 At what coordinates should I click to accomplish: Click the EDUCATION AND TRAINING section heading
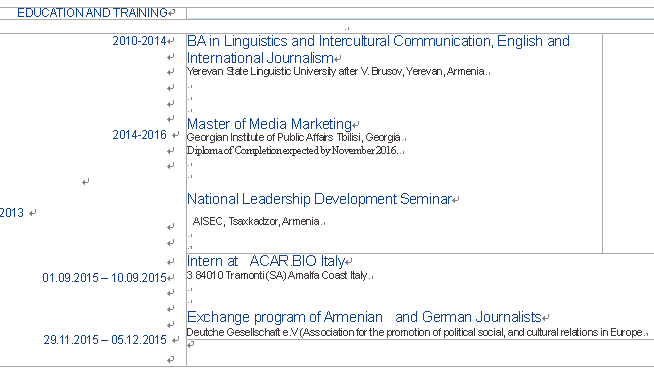pos(92,13)
